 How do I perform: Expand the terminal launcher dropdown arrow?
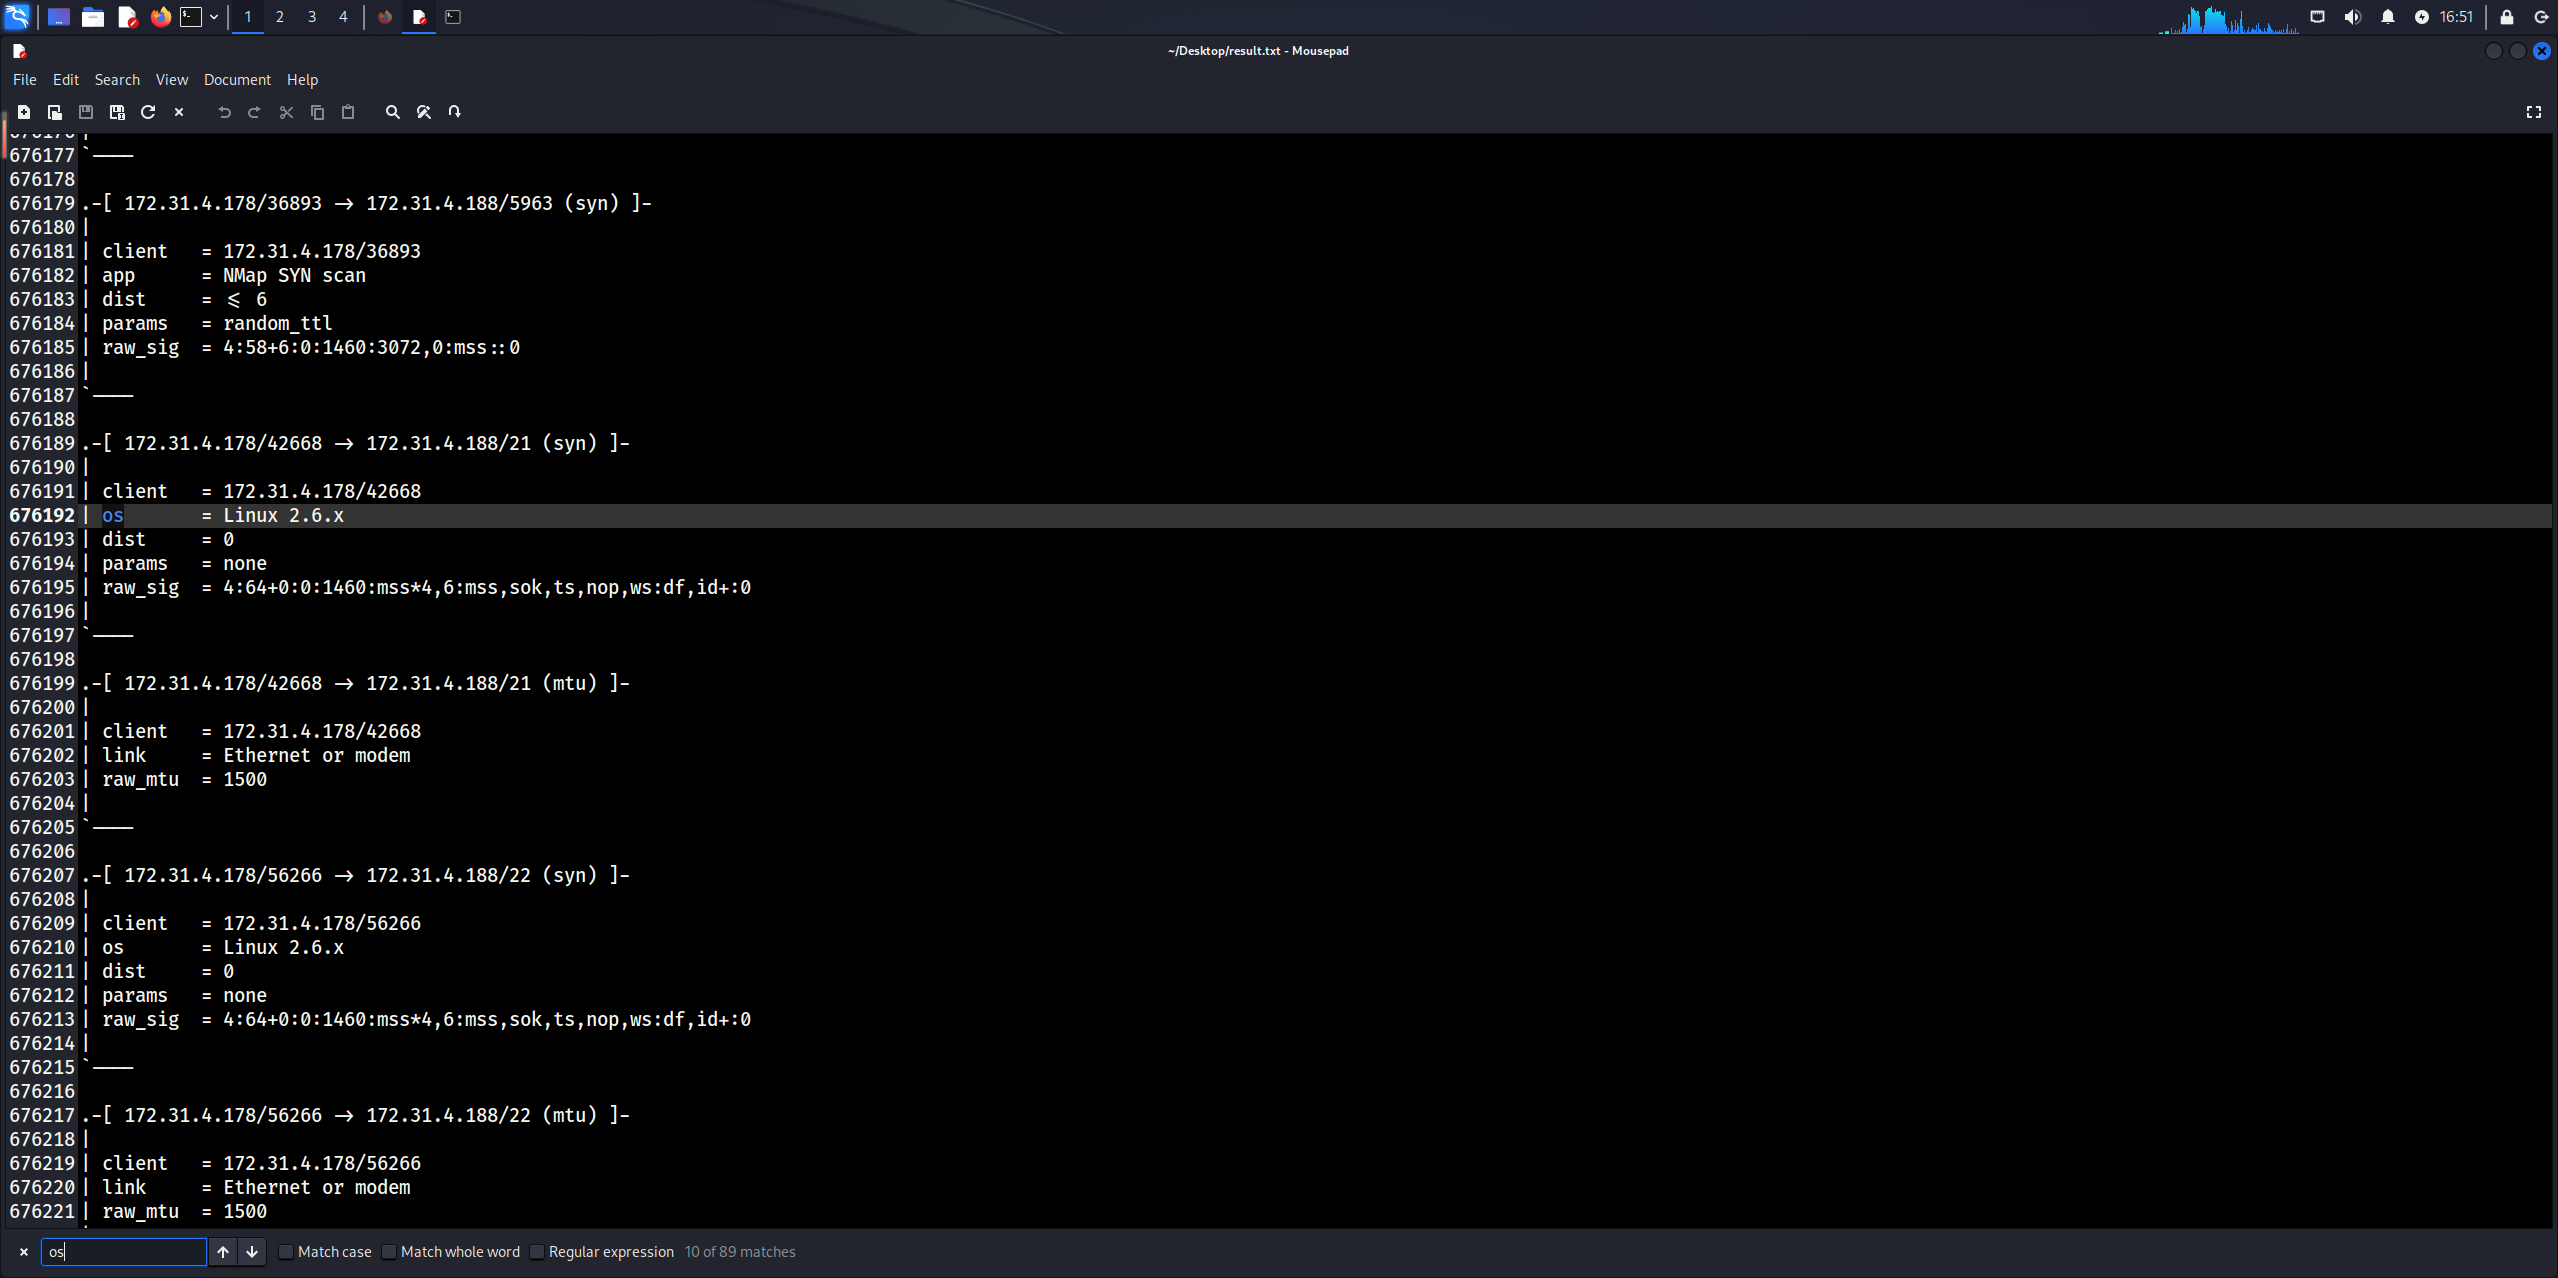(214, 17)
